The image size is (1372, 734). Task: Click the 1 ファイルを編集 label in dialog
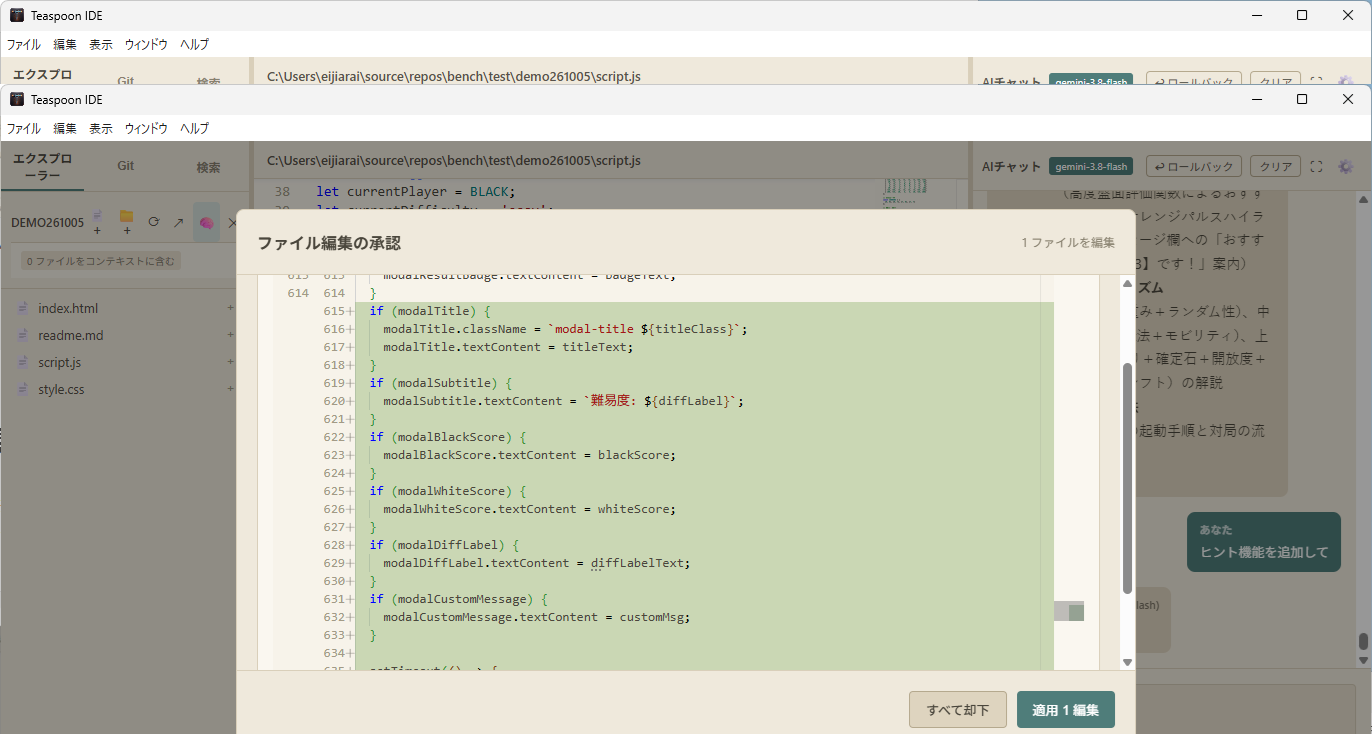coord(1068,243)
